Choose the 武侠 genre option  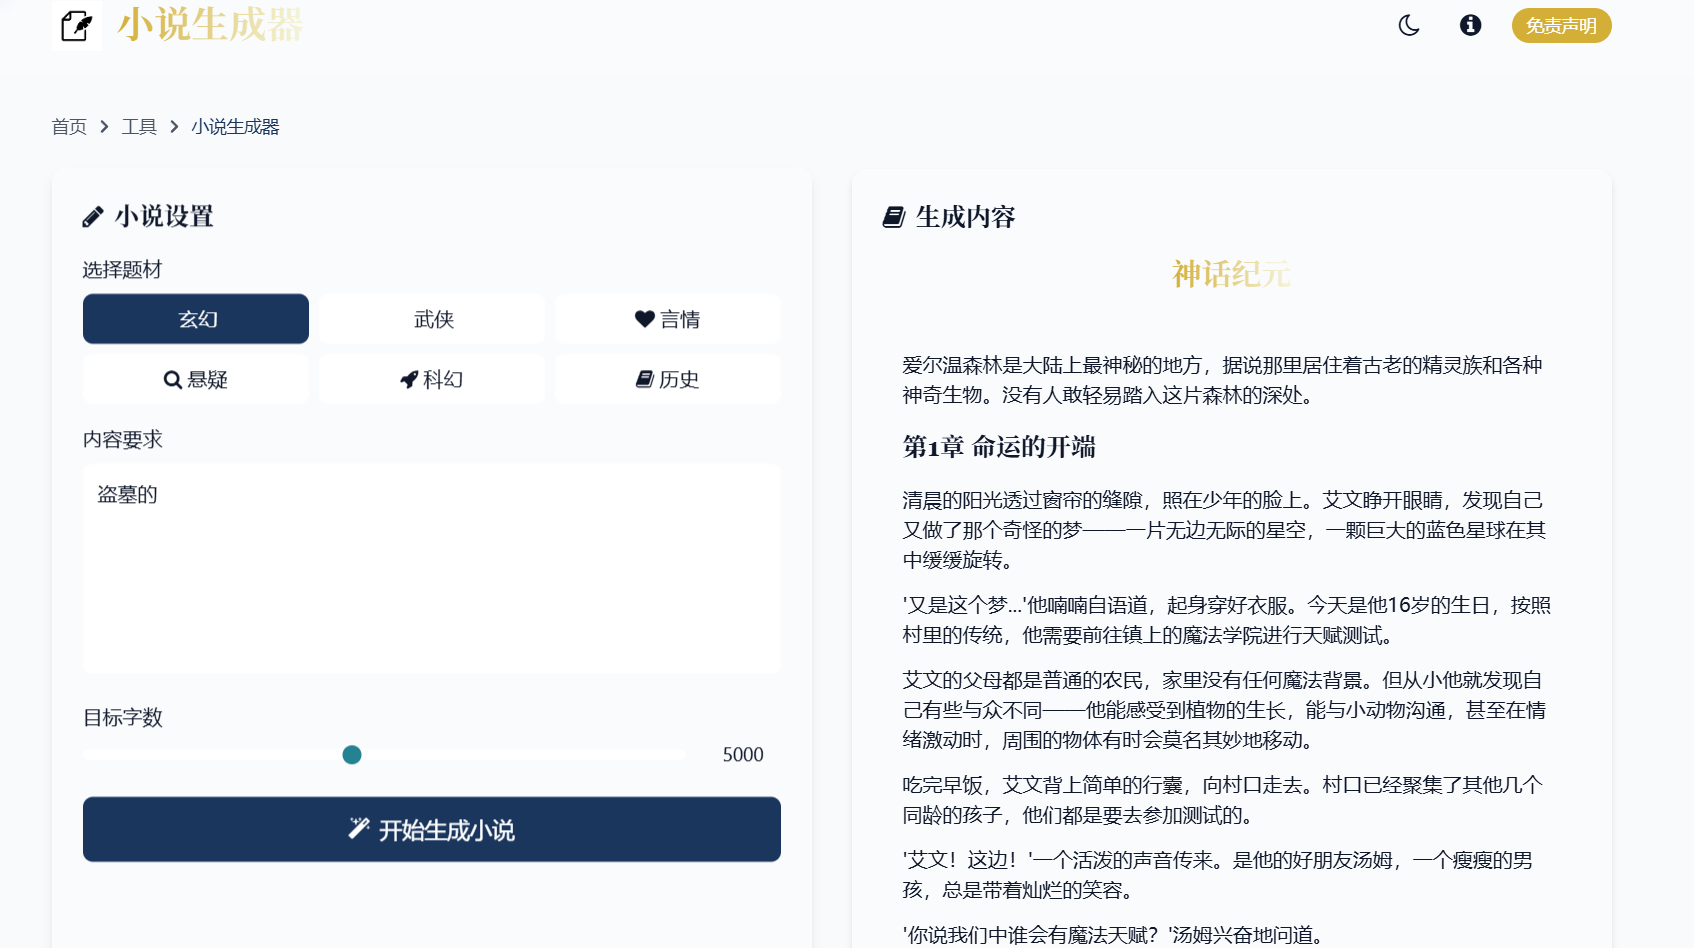432,319
